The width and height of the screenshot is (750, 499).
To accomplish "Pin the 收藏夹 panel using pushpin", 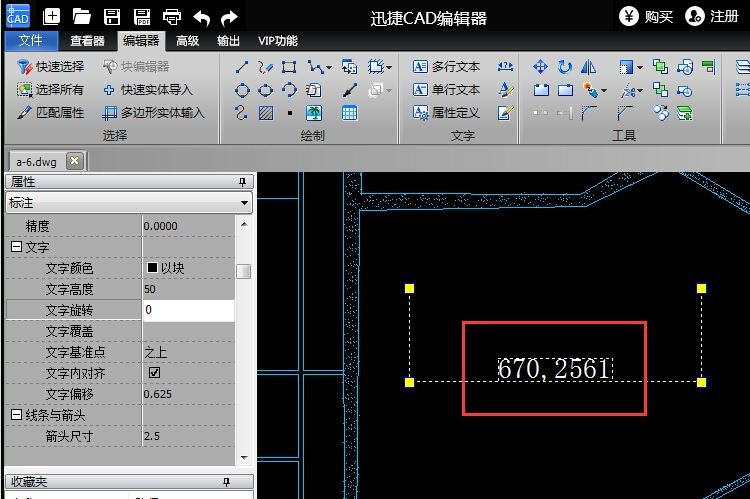I will (x=241, y=482).
